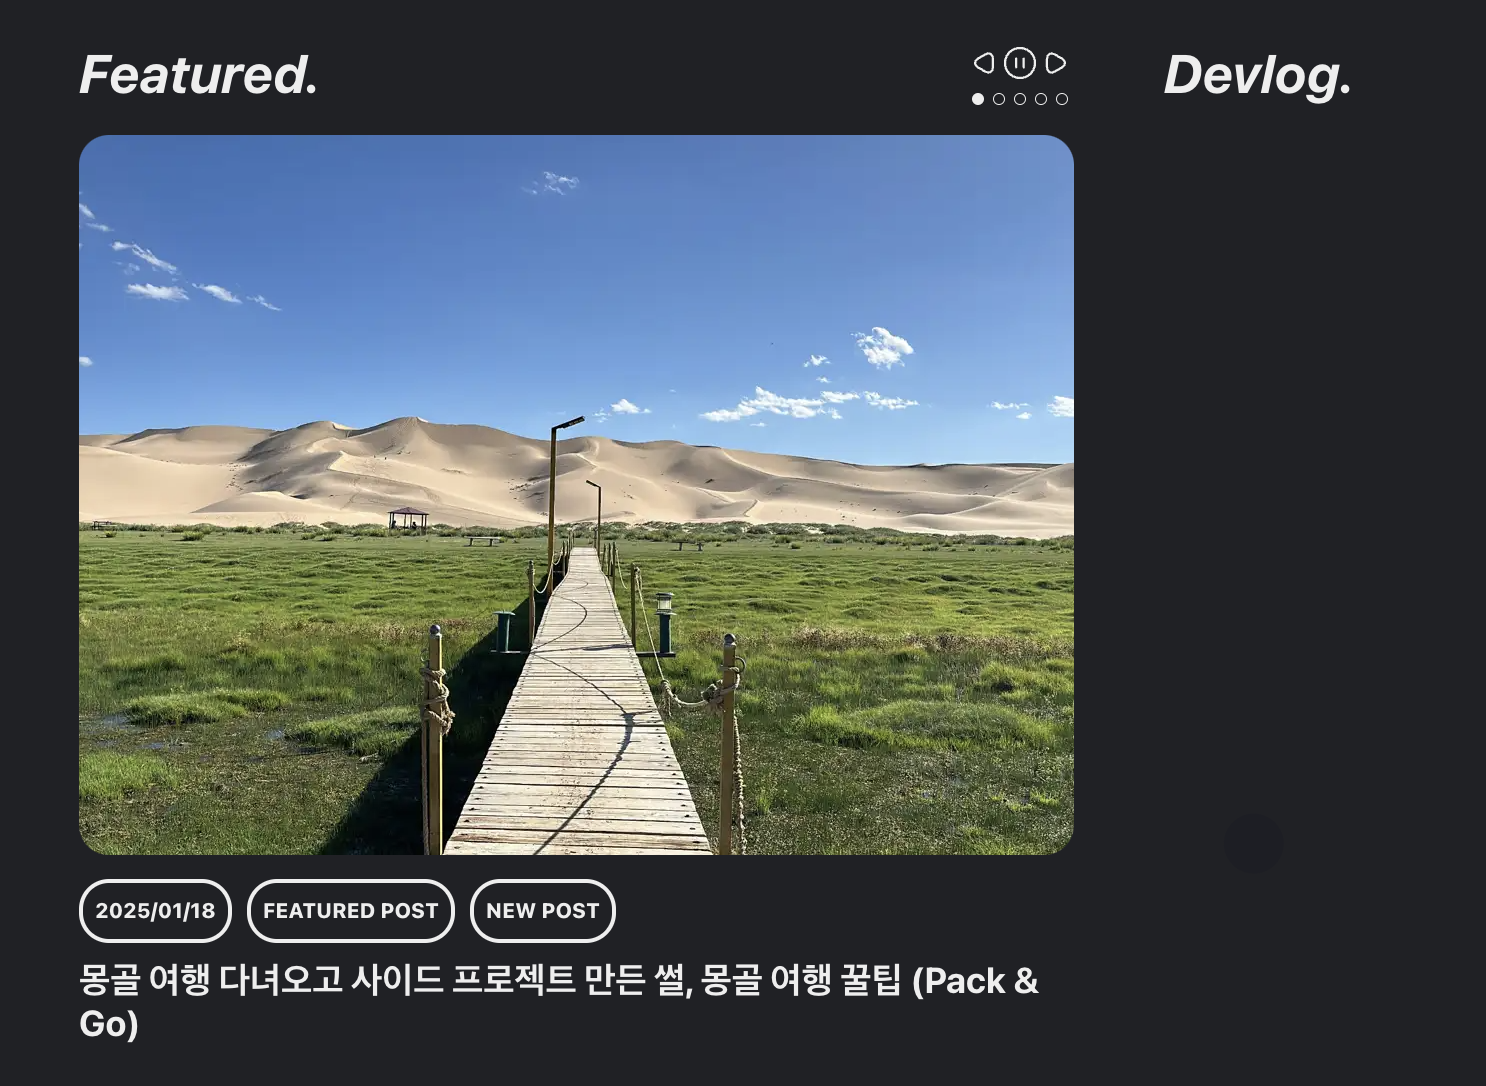Open the featured desert photo thumbnail
This screenshot has height=1086, width=1486.
coord(576,495)
